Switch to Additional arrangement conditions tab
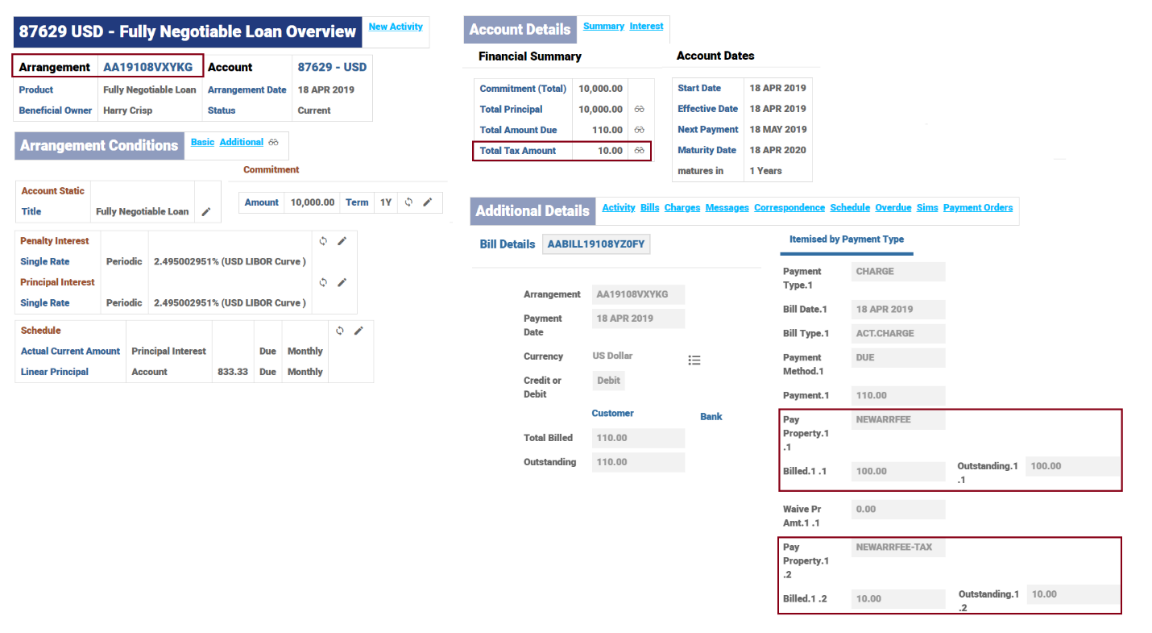Viewport: 1152px width, 633px height. pos(241,142)
